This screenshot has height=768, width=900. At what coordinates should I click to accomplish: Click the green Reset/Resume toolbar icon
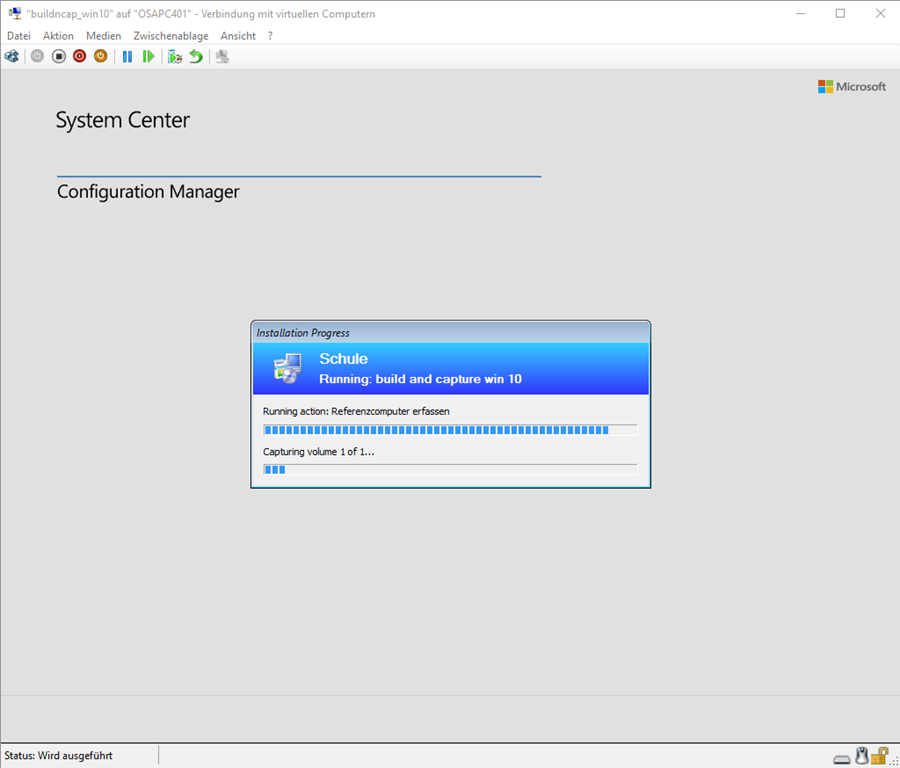(149, 57)
